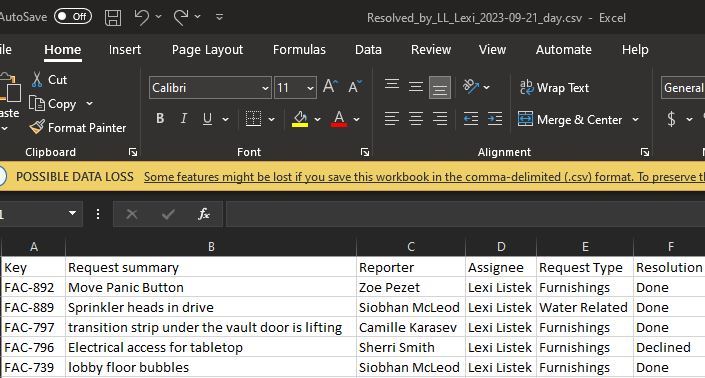
Task: Click the Orientation text-angle icon
Action: pyautogui.click(x=471, y=86)
